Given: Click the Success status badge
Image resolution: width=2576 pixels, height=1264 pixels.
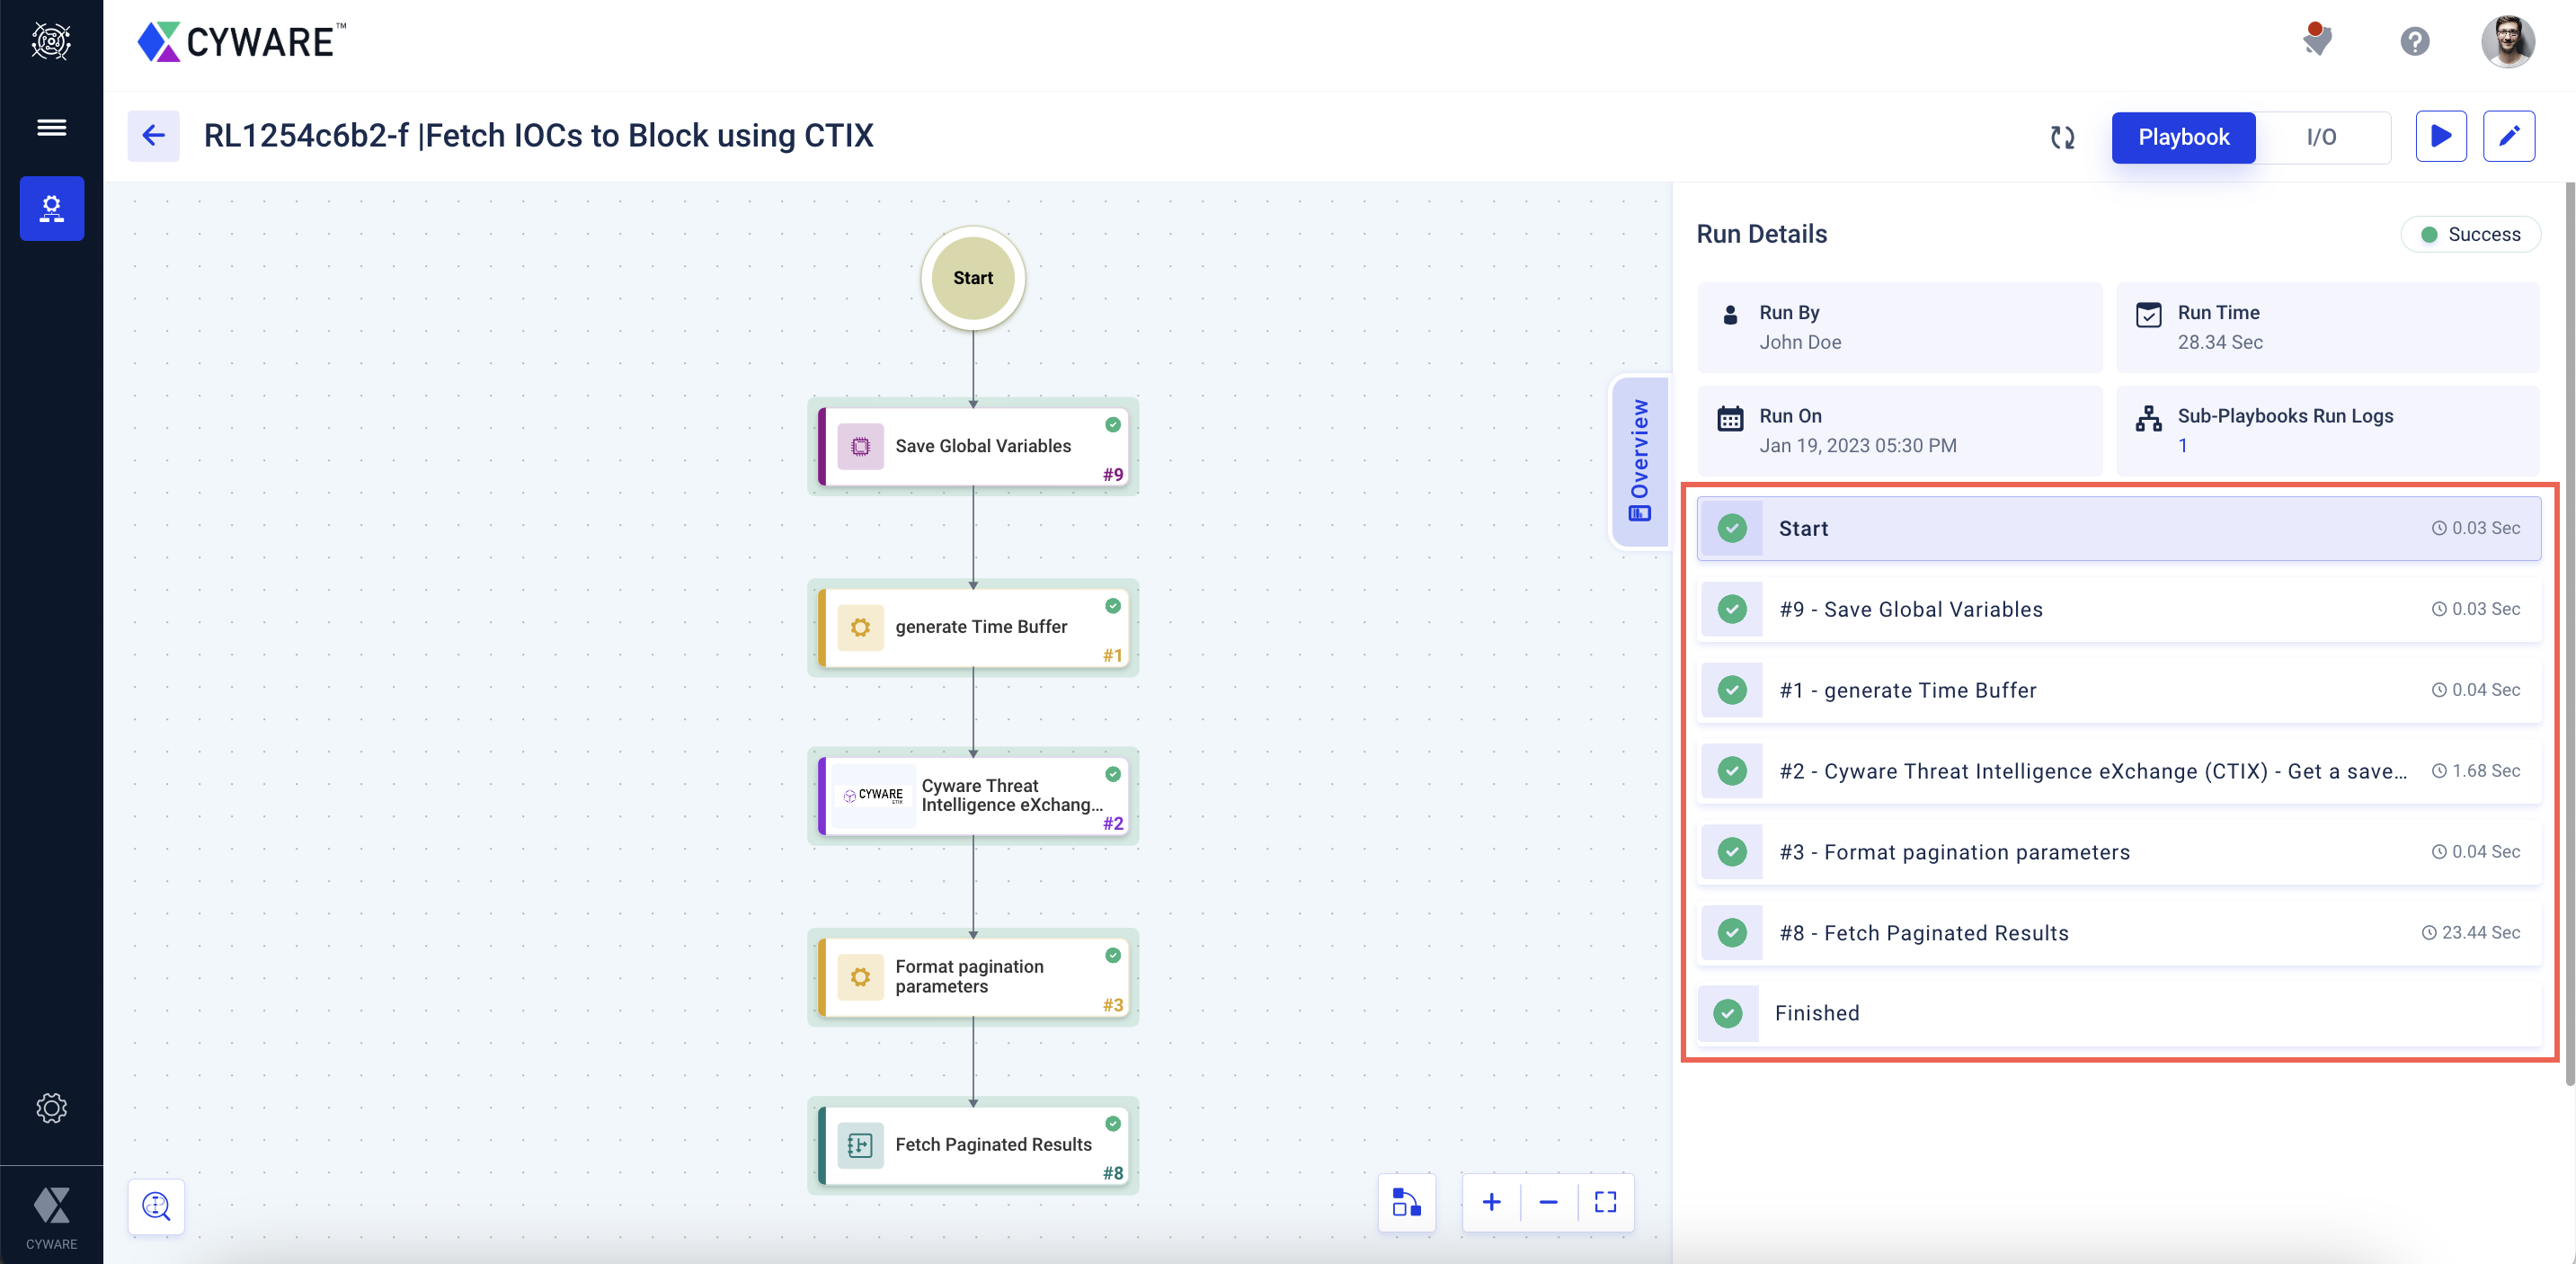Looking at the screenshot, I should click(2471, 234).
